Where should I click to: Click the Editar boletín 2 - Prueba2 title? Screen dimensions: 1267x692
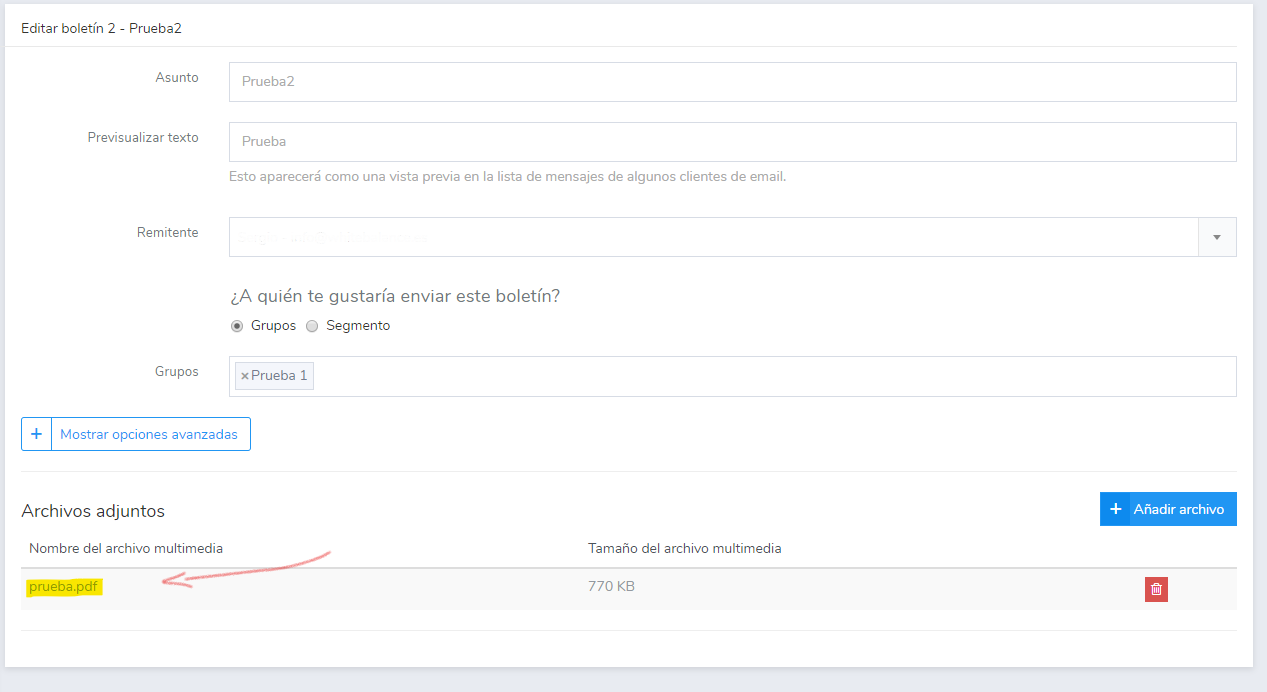[x=101, y=28]
